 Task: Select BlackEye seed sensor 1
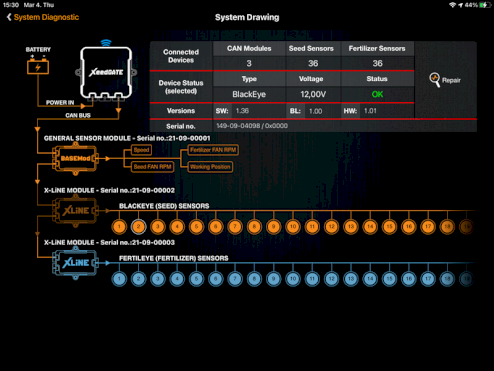tap(119, 227)
